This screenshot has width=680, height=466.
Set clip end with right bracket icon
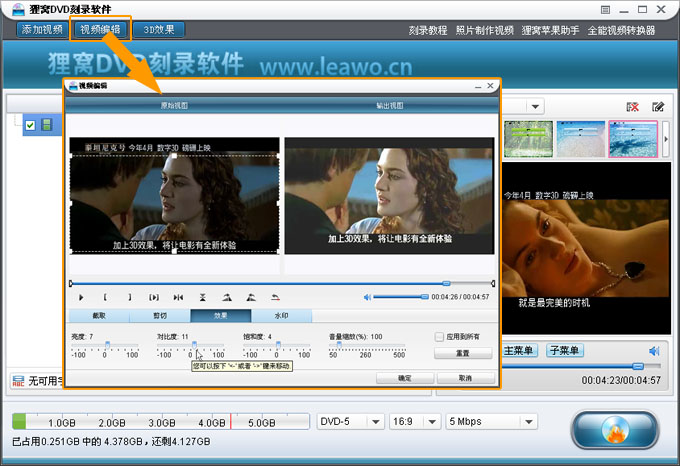click(x=129, y=297)
